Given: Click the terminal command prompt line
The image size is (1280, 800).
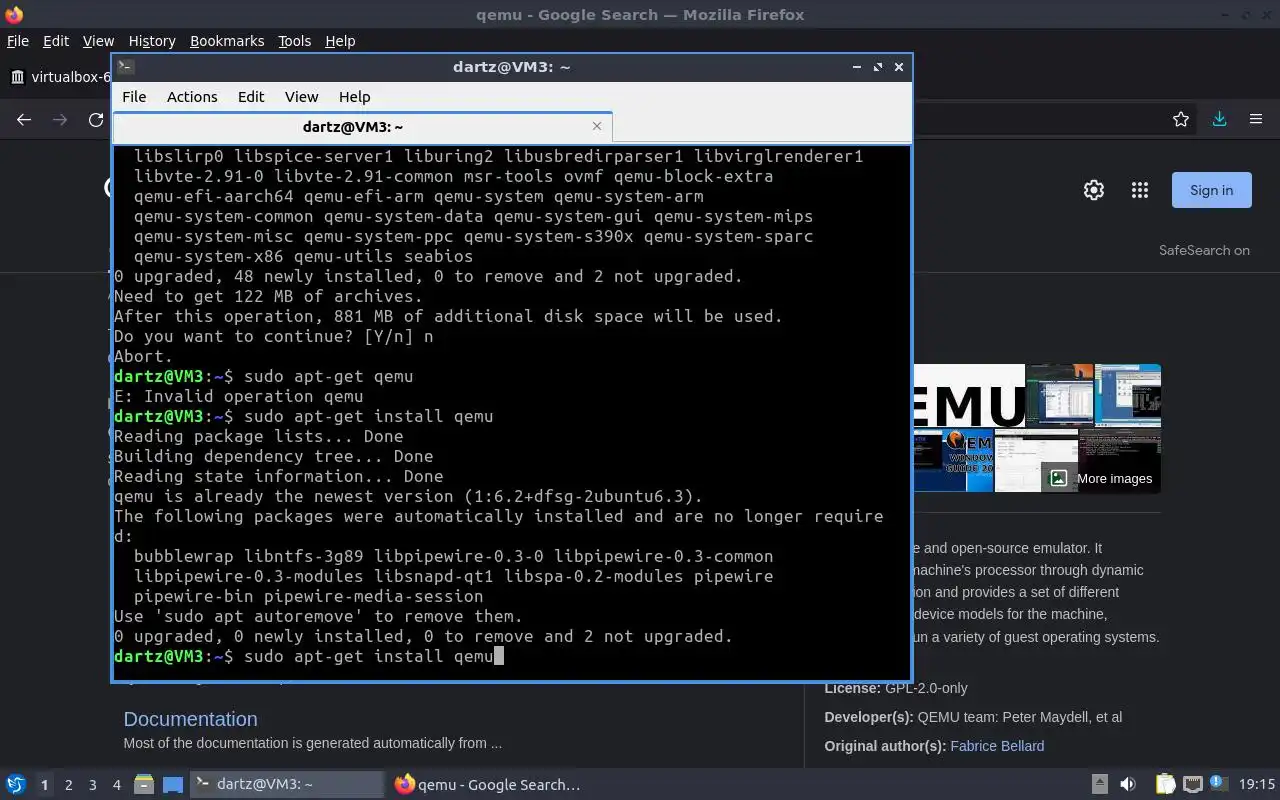Looking at the screenshot, I should click(x=309, y=656).
